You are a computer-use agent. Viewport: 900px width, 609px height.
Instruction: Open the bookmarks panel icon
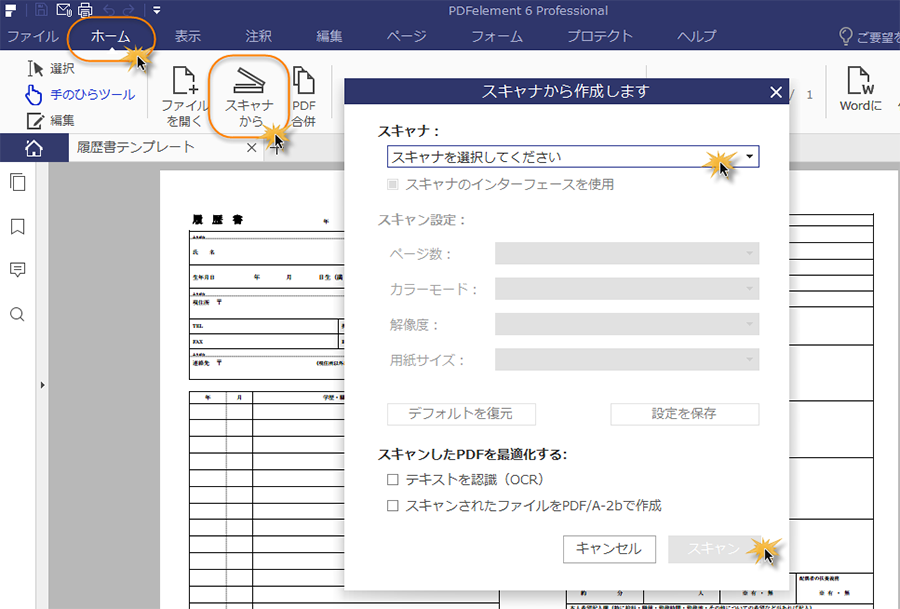[18, 226]
